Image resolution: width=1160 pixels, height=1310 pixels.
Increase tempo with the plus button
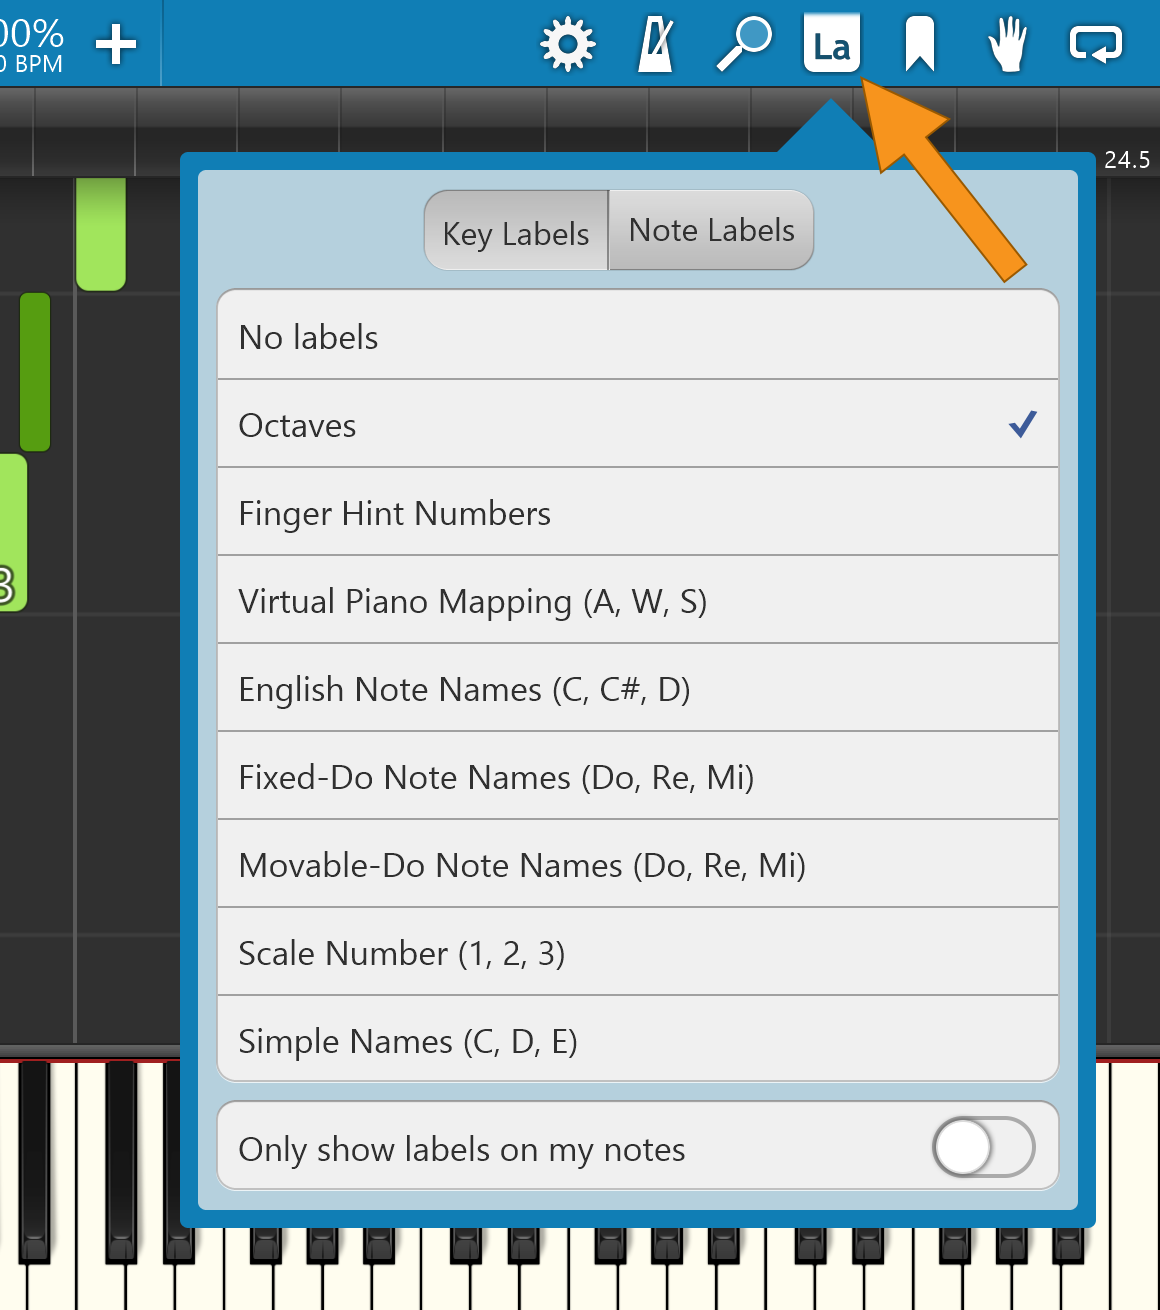pyautogui.click(x=116, y=44)
